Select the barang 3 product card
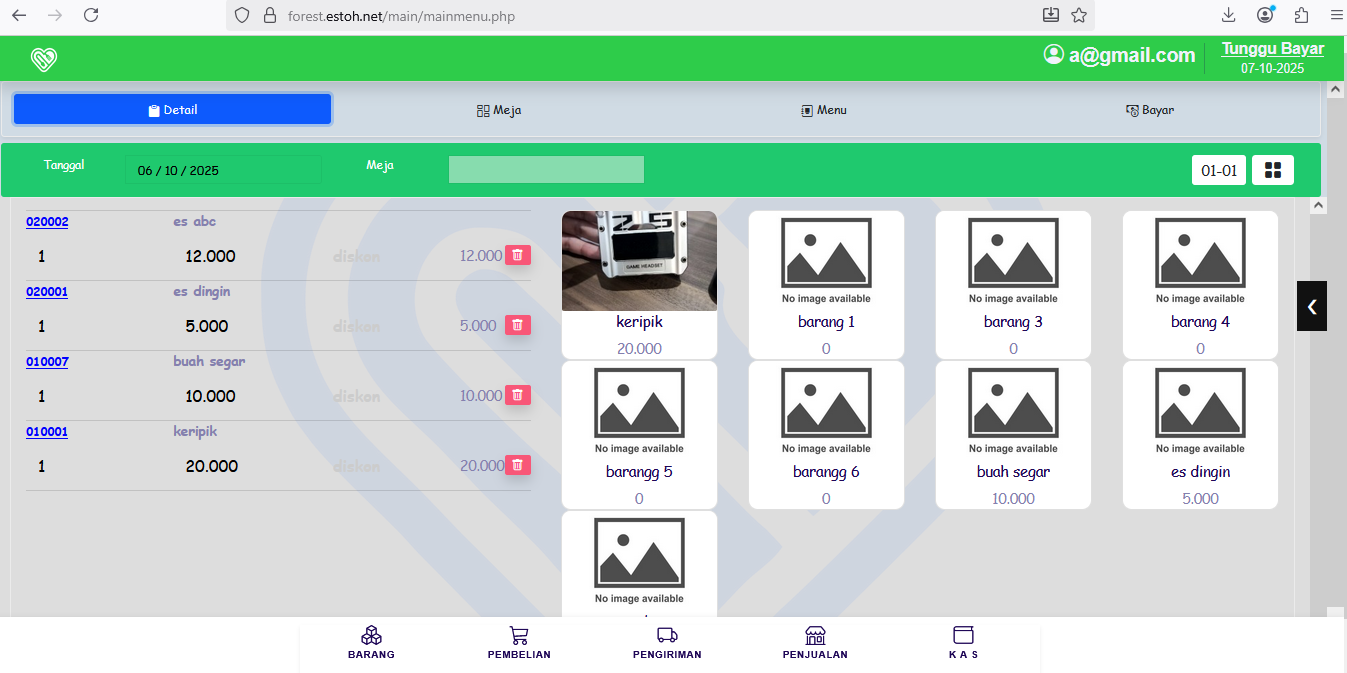 pyautogui.click(x=1013, y=285)
